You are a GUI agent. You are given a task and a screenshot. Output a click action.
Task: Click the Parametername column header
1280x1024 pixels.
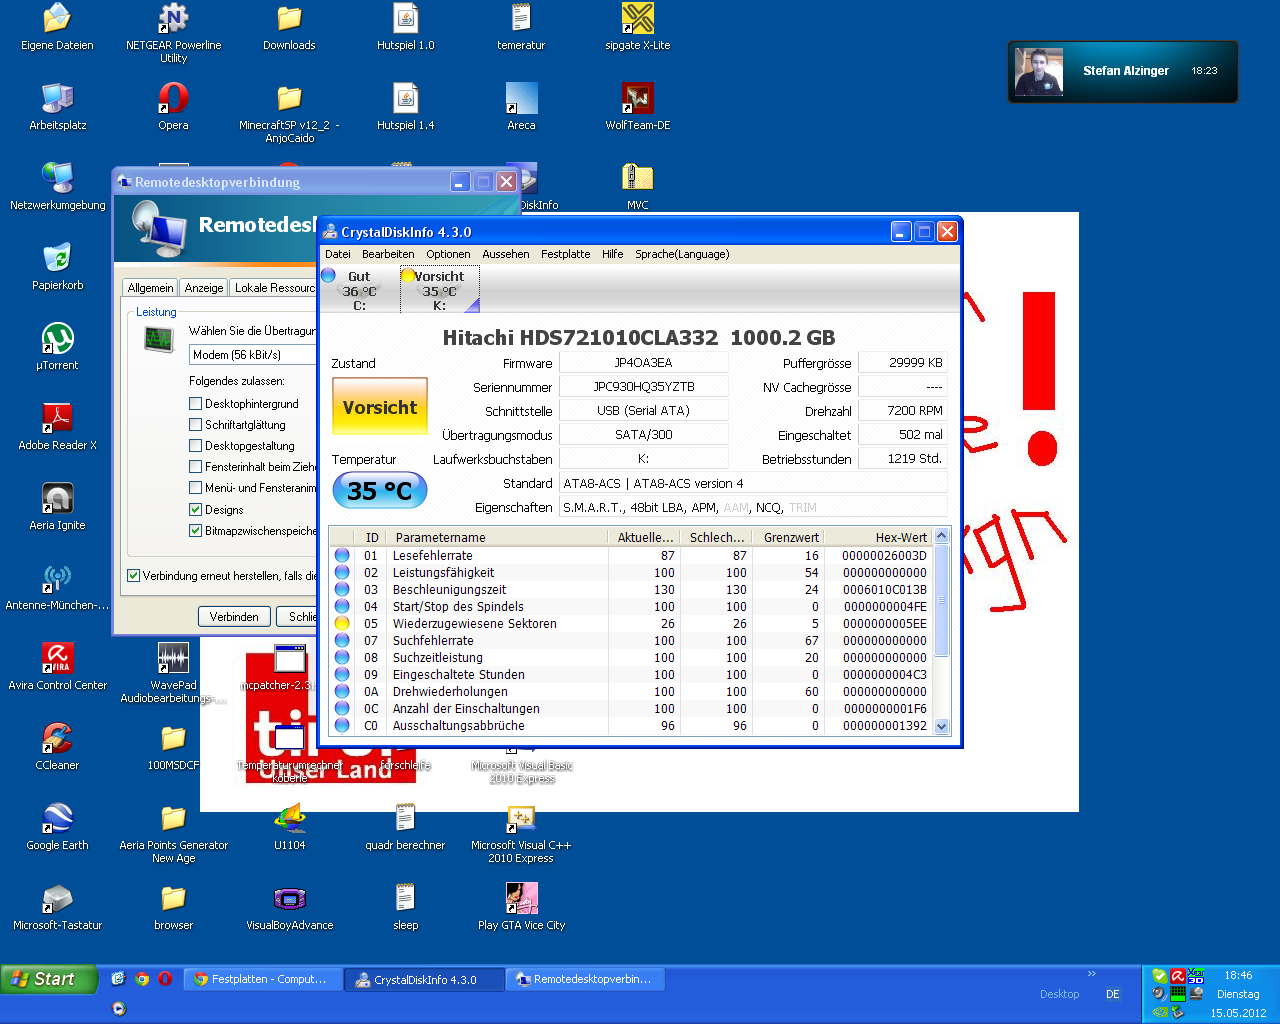pos(497,537)
